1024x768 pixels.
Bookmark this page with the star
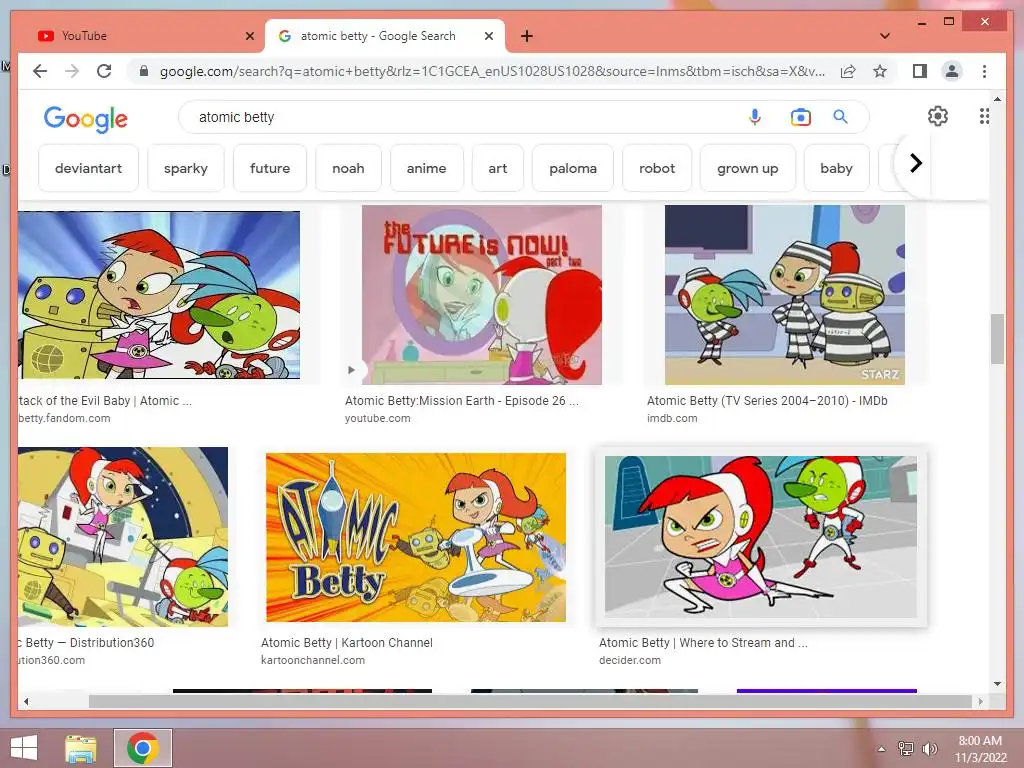pyautogui.click(x=880, y=71)
